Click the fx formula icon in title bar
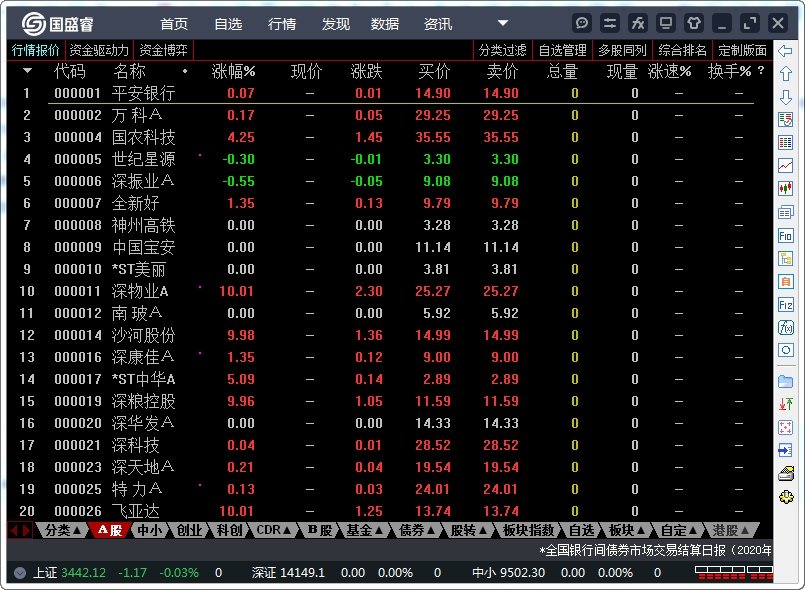The image size is (805, 590). (x=637, y=22)
